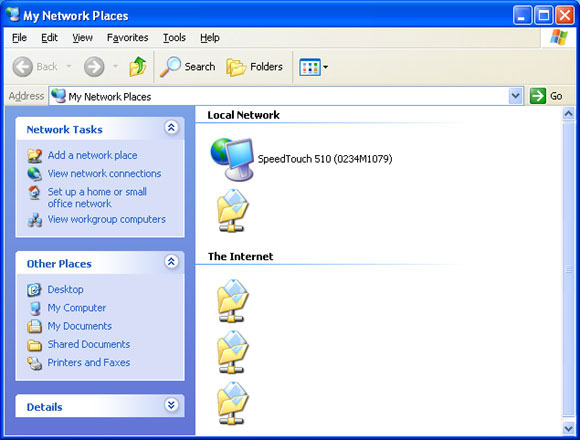
Task: Click View workgroup computers link
Action: [x=107, y=219]
